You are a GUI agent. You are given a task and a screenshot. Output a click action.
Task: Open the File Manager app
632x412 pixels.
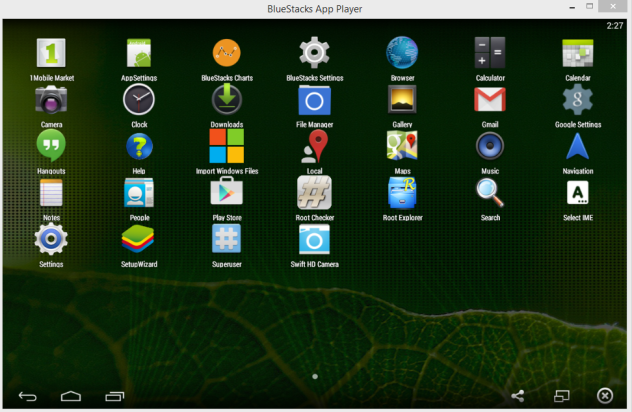coord(314,100)
